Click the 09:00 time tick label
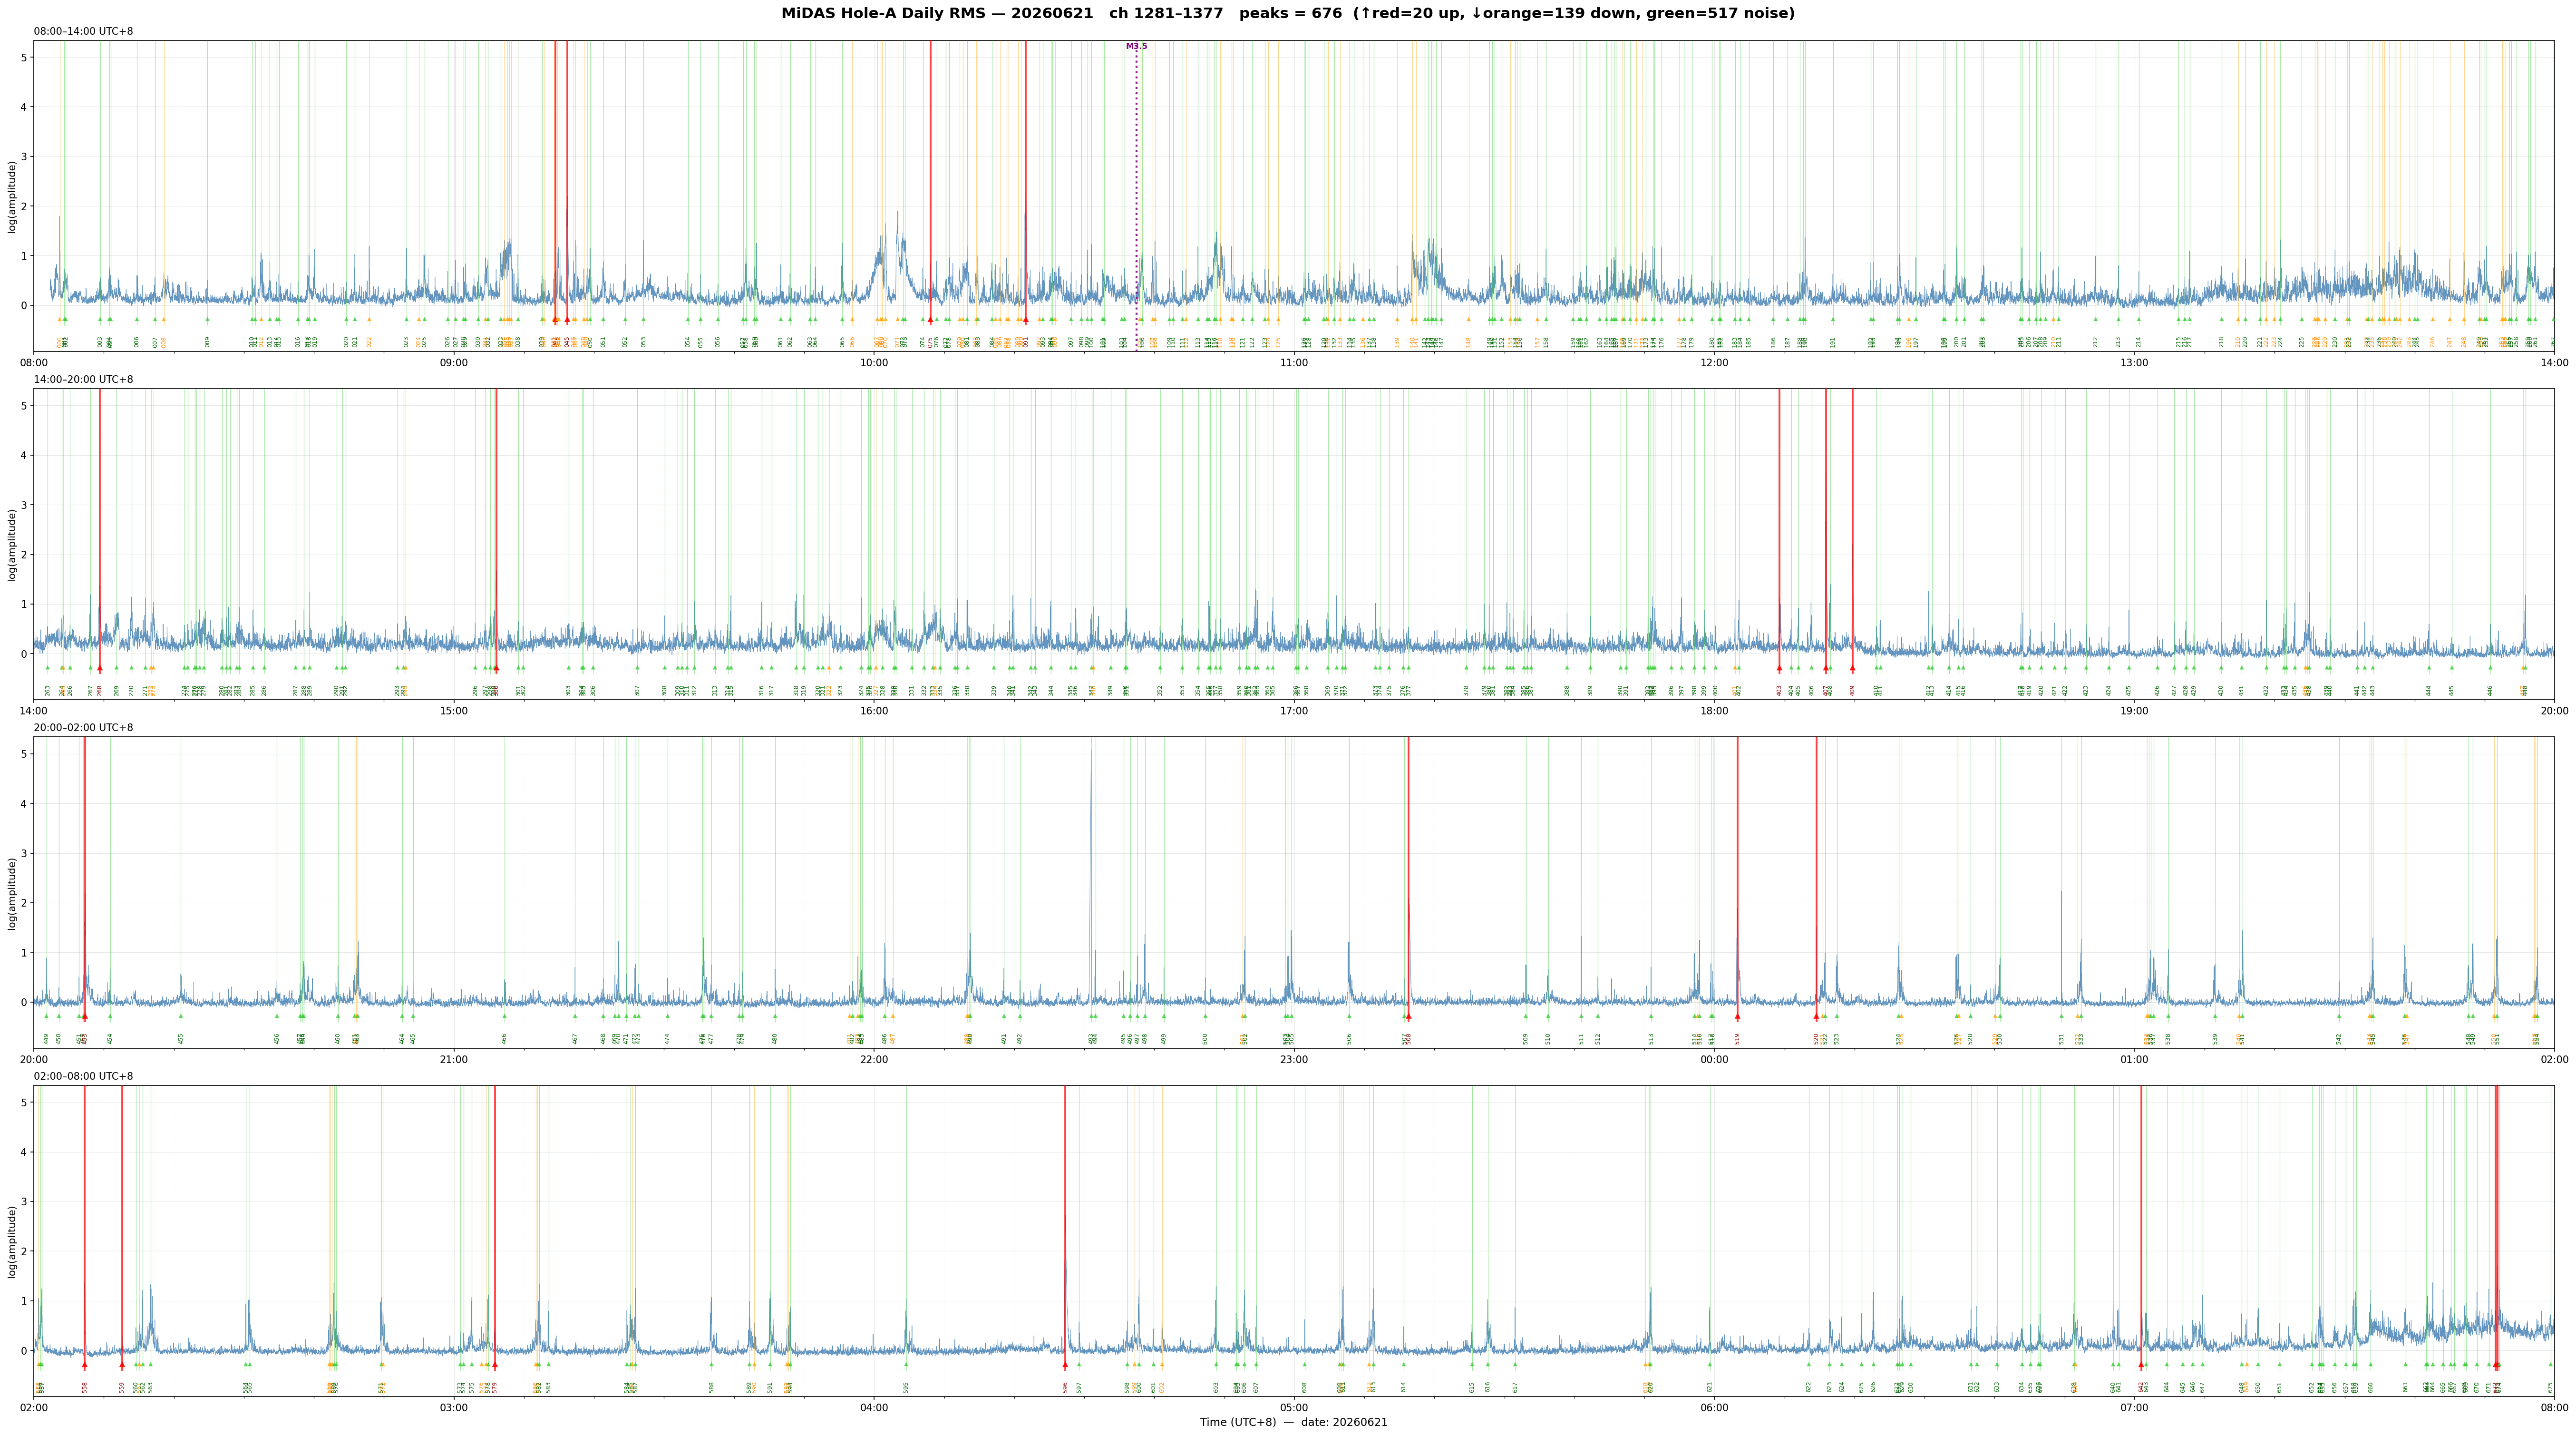 [x=454, y=362]
